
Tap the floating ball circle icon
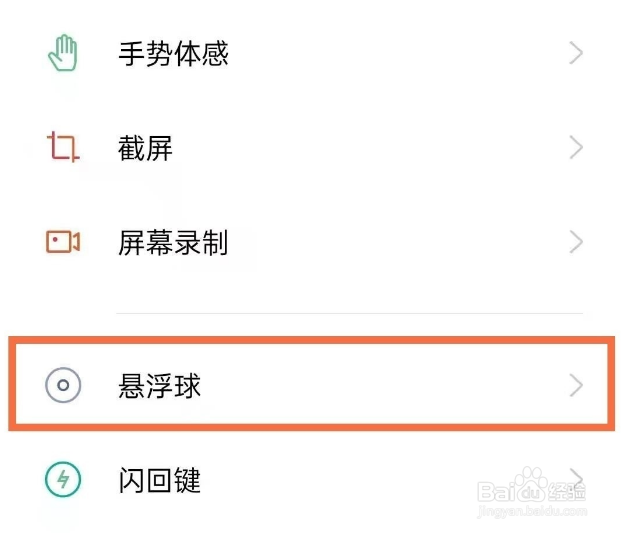click(x=63, y=385)
